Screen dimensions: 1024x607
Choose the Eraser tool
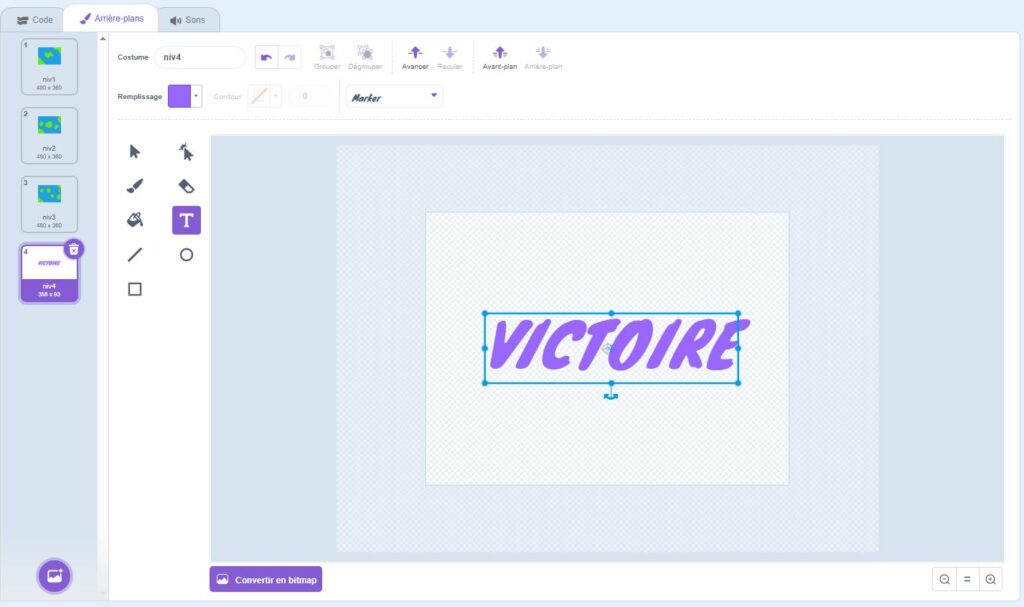tap(186, 186)
